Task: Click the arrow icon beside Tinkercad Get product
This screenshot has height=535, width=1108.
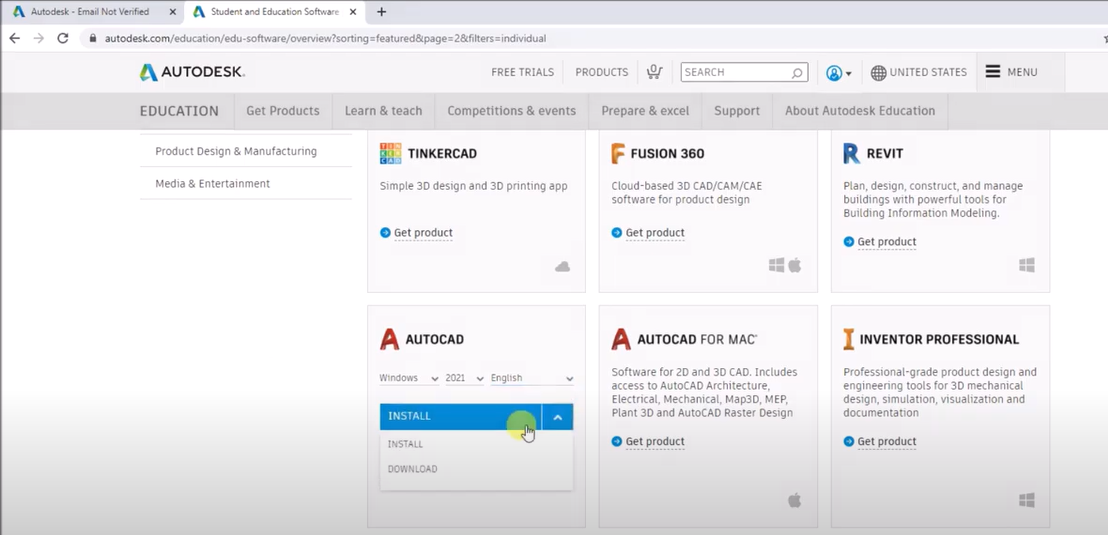Action: (385, 233)
